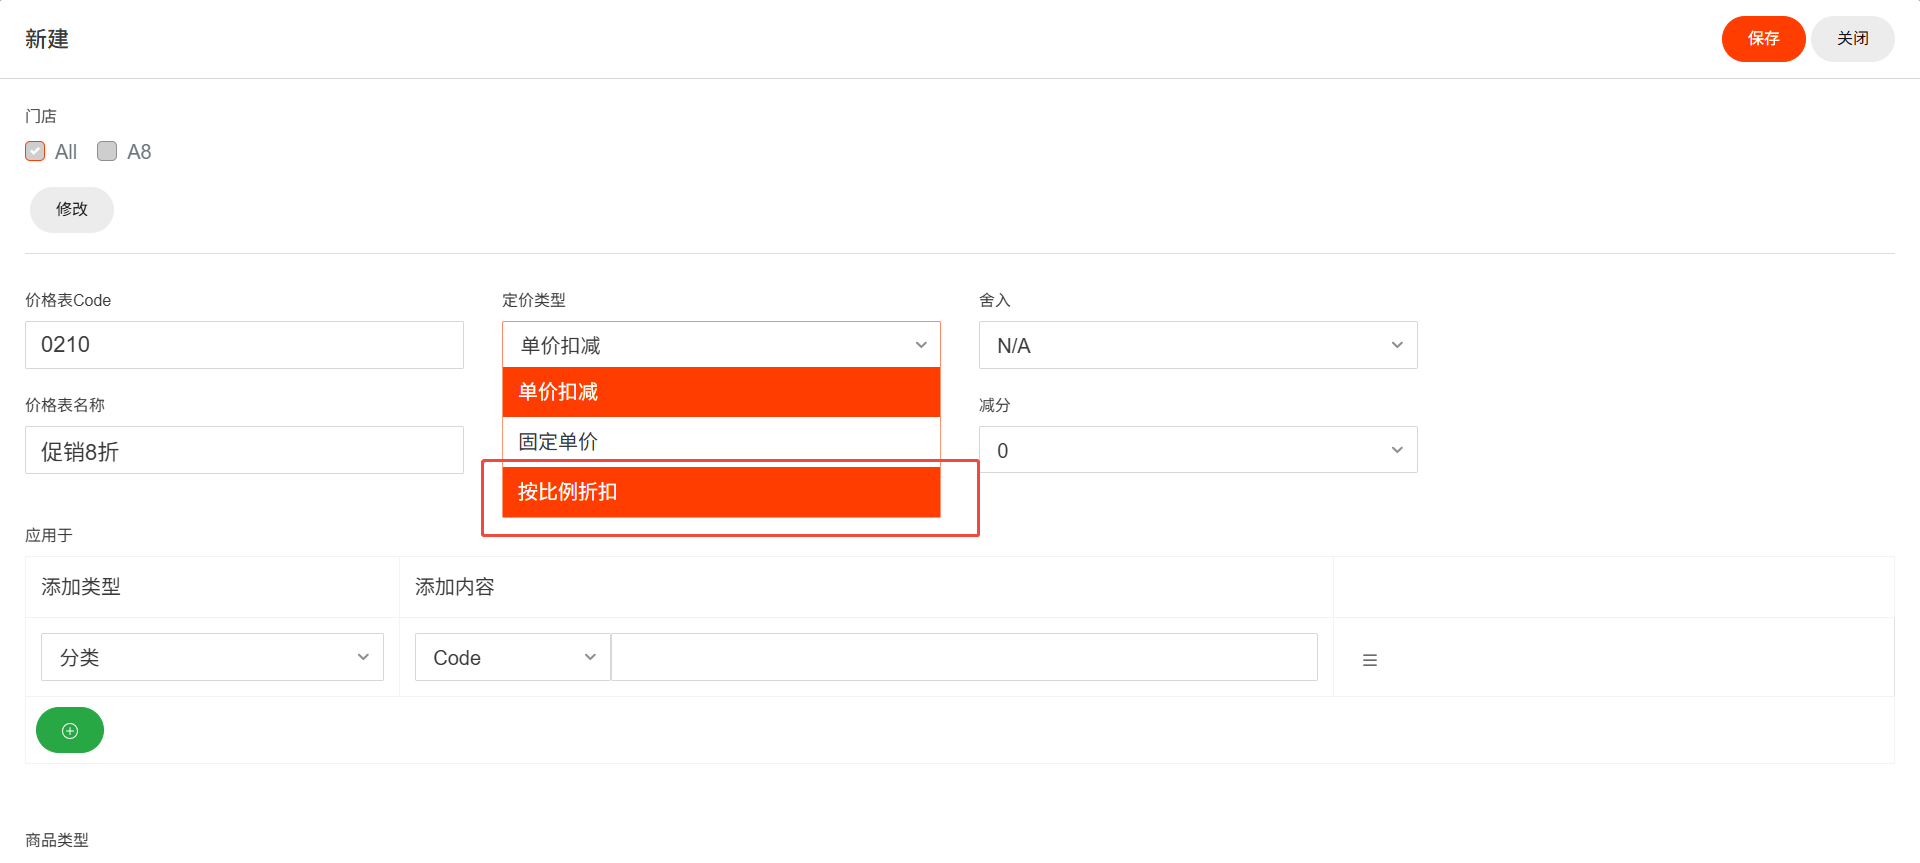Open the 定价类型 dropdown showing 单价扣减
The width and height of the screenshot is (1920, 863).
(x=721, y=345)
